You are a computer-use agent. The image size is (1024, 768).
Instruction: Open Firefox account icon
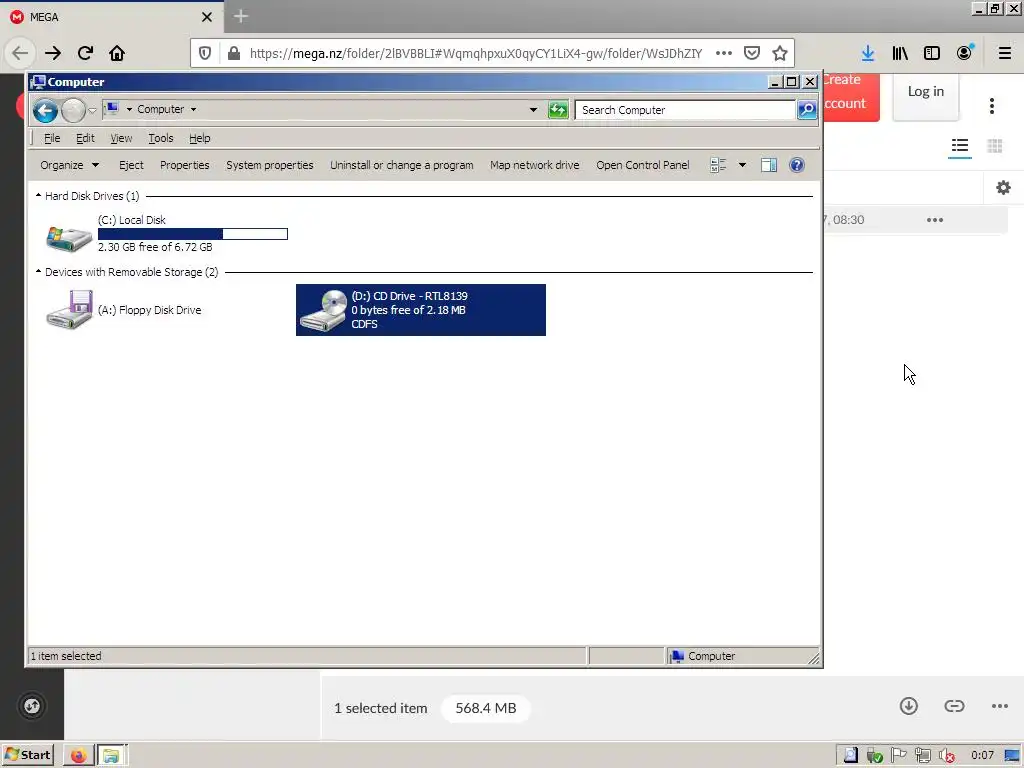965,53
